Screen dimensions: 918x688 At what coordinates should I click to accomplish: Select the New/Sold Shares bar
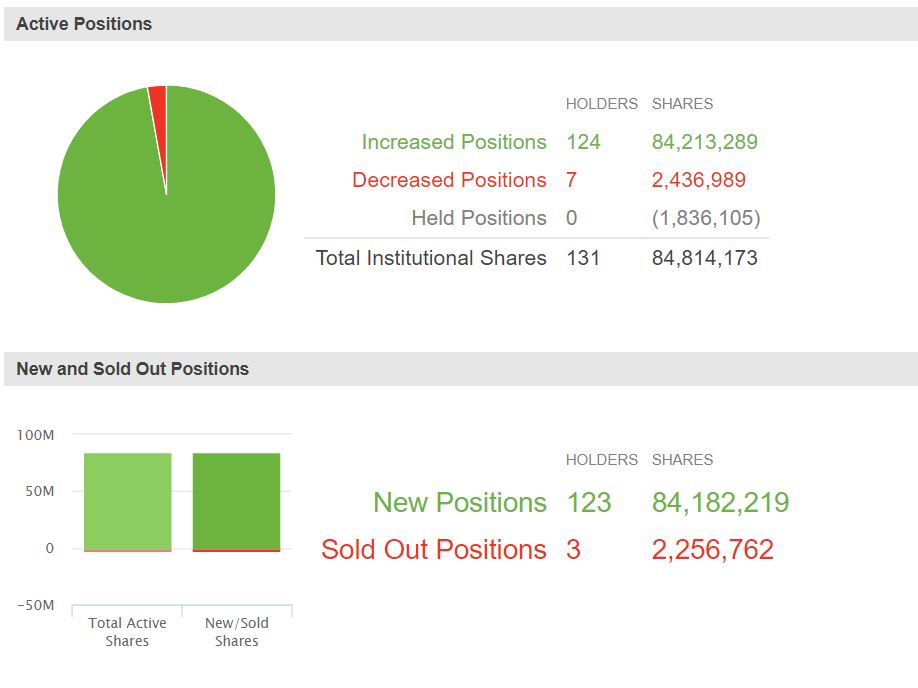[236, 500]
